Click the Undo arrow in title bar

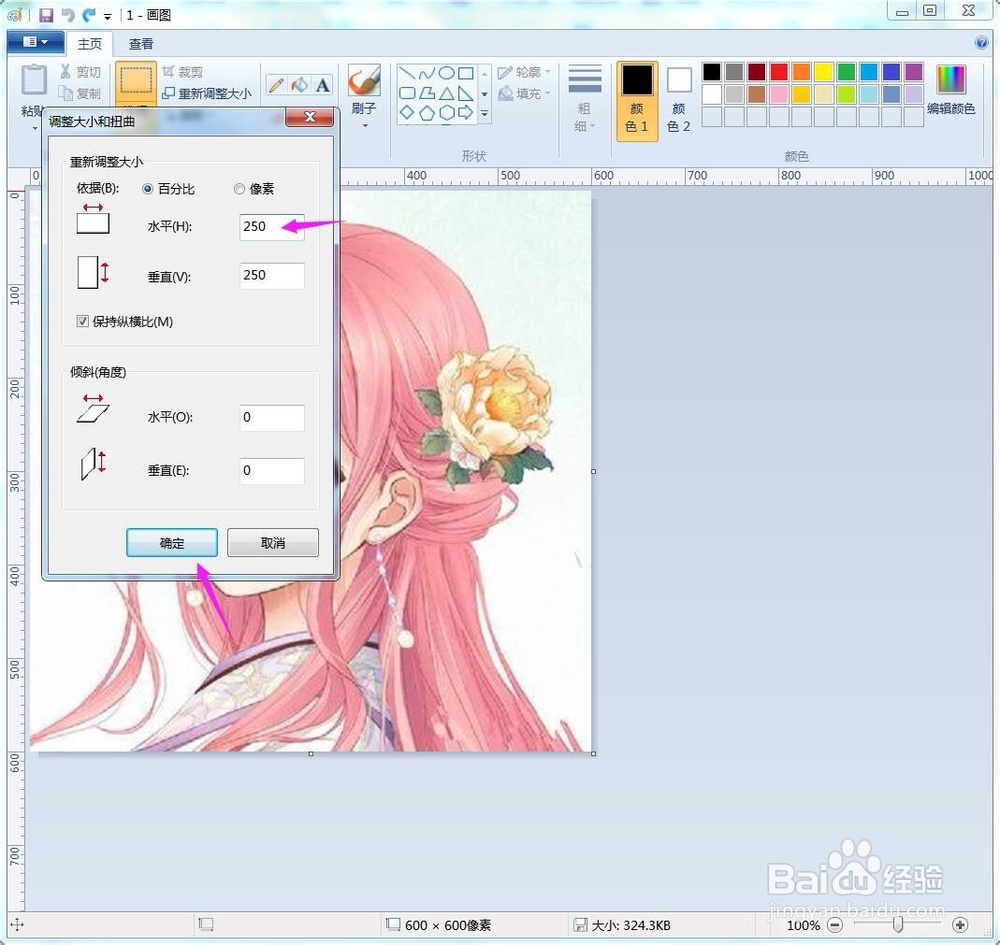coord(68,14)
